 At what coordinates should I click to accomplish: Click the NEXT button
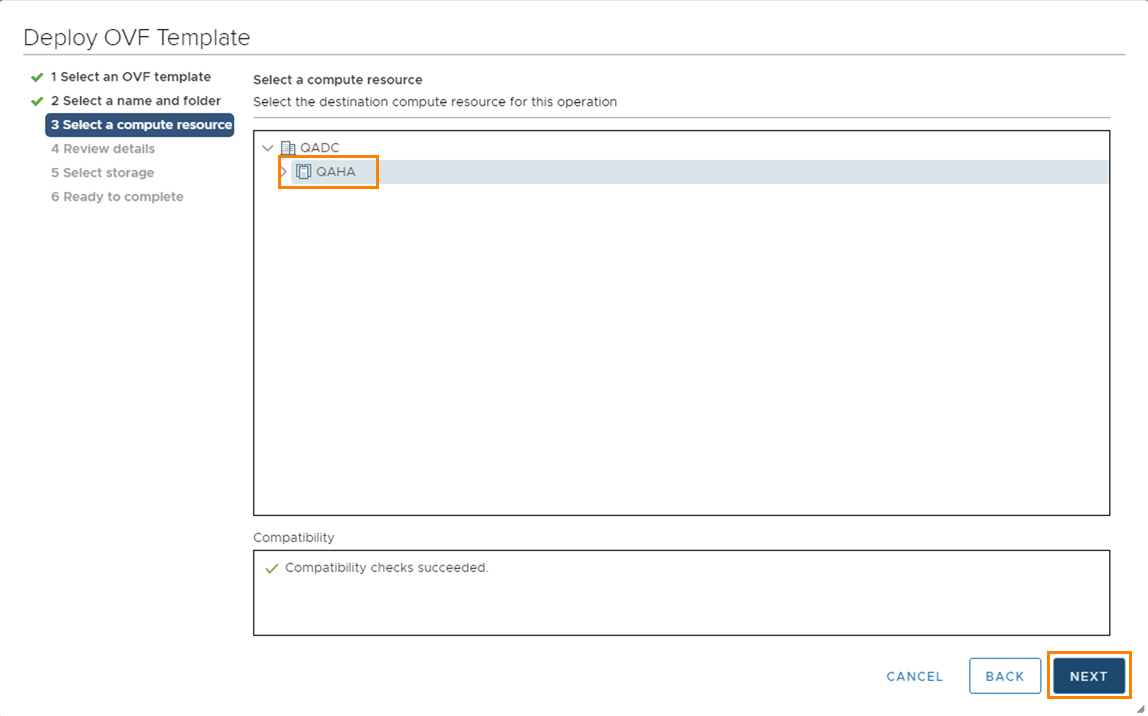tap(1088, 676)
